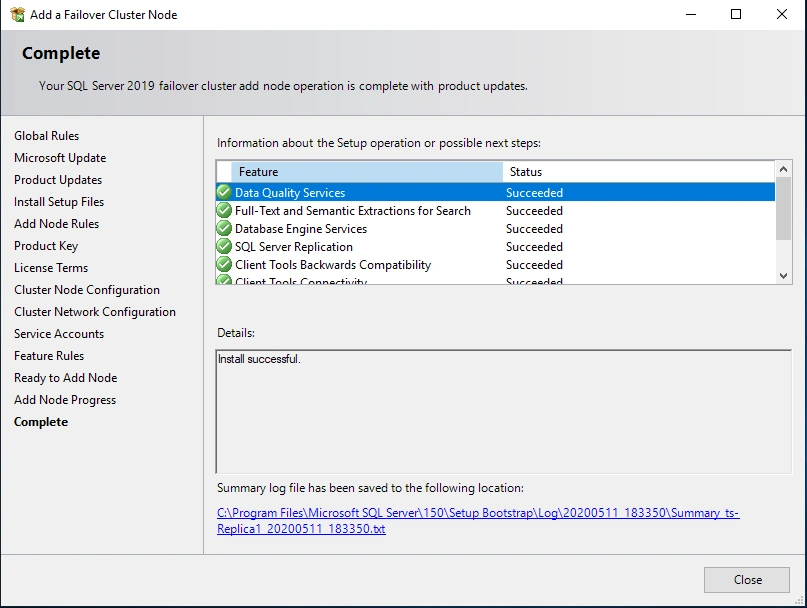Select Full-Text and Semantic Extractions for Search row

click(495, 210)
